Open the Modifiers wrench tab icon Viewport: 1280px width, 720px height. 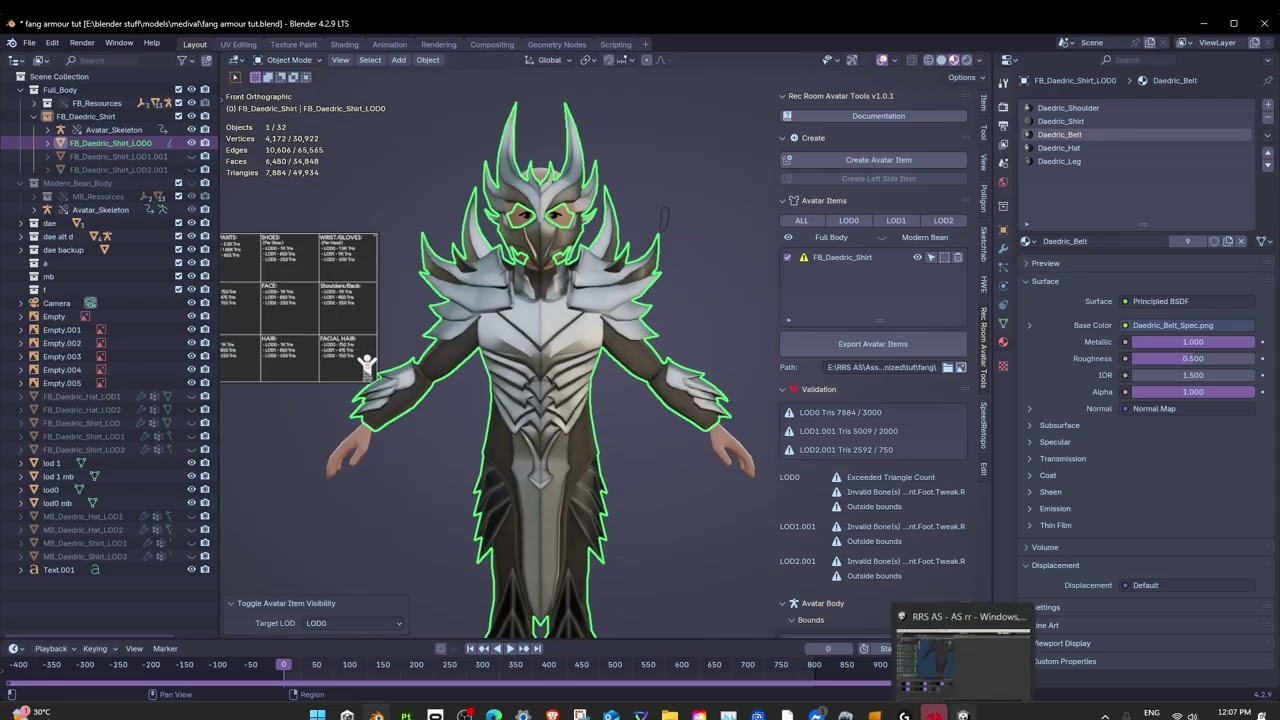1003,248
